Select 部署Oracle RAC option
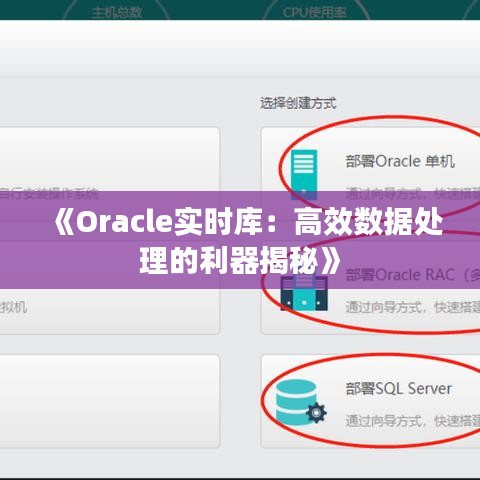Viewport: 480px width, 480px height. coord(413,275)
